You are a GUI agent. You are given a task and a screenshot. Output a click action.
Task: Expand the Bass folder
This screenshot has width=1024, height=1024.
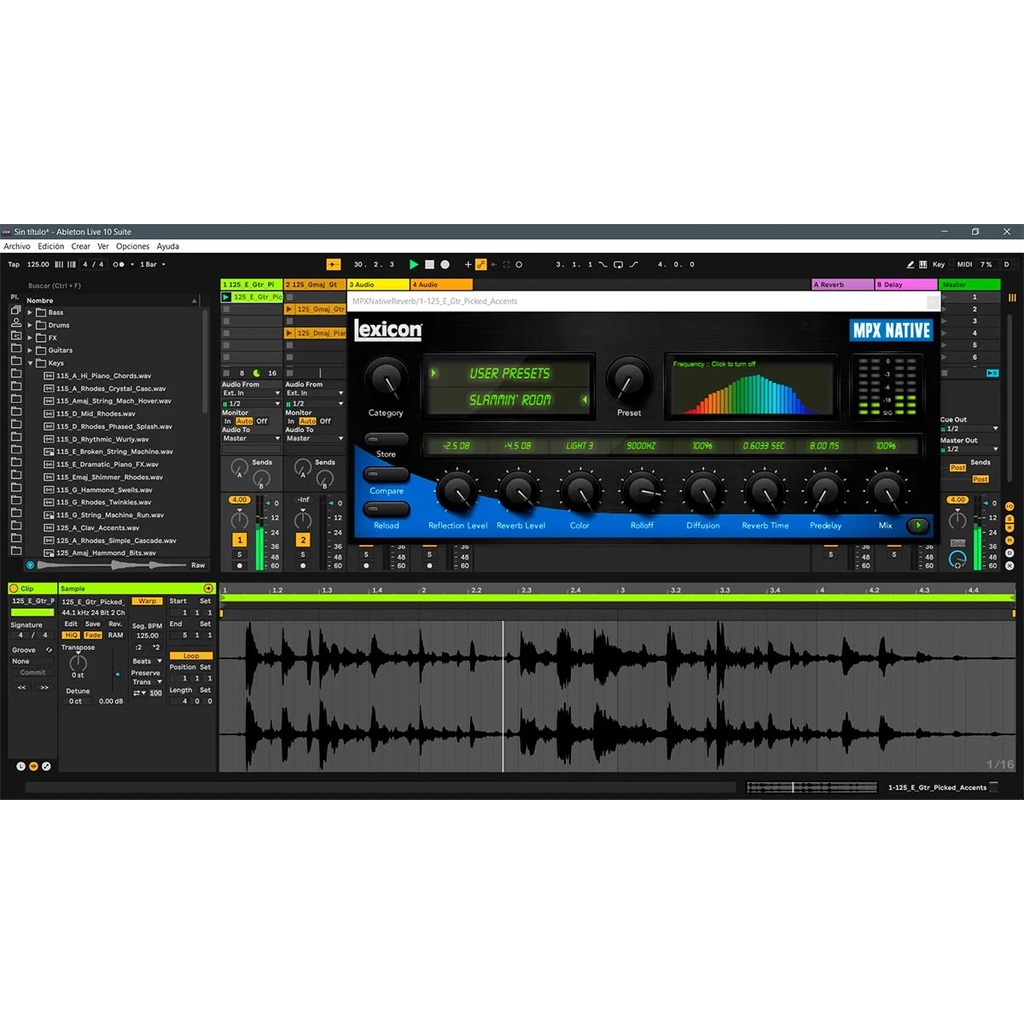30,312
